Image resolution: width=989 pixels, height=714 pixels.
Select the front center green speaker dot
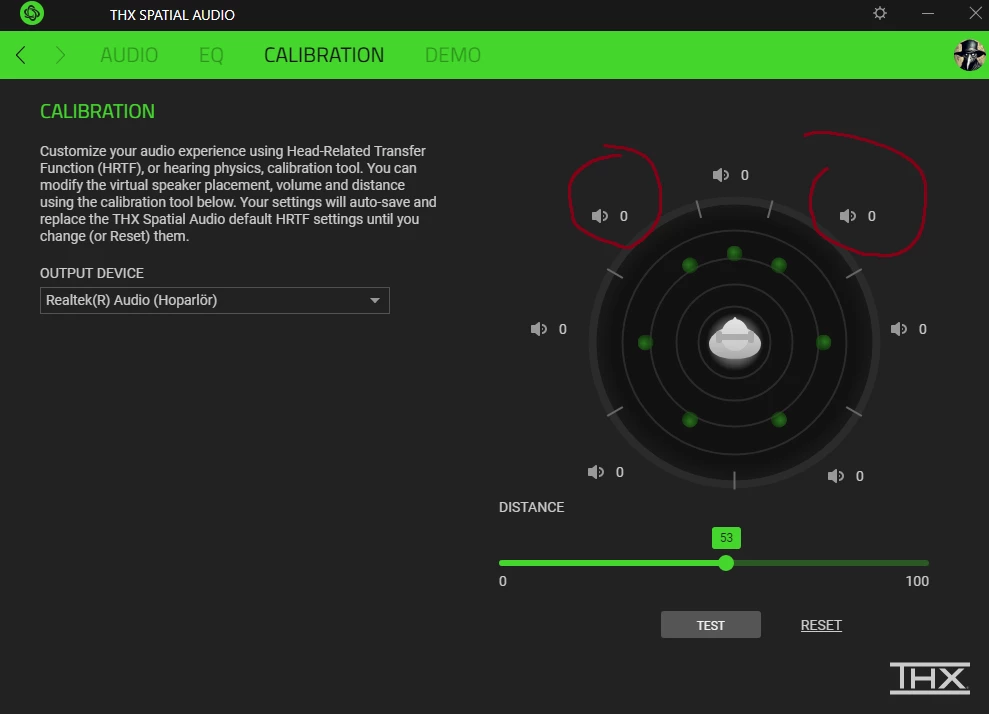click(x=734, y=254)
